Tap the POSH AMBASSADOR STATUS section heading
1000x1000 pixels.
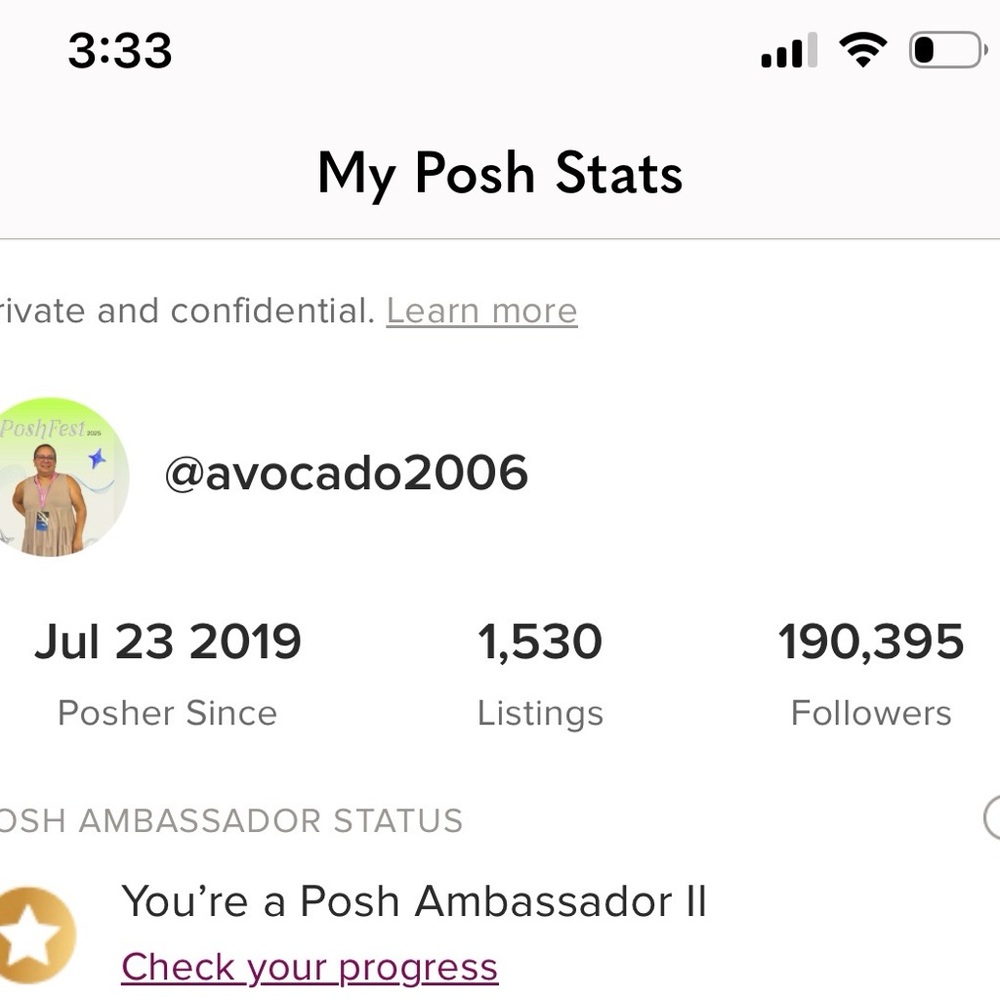coord(230,820)
